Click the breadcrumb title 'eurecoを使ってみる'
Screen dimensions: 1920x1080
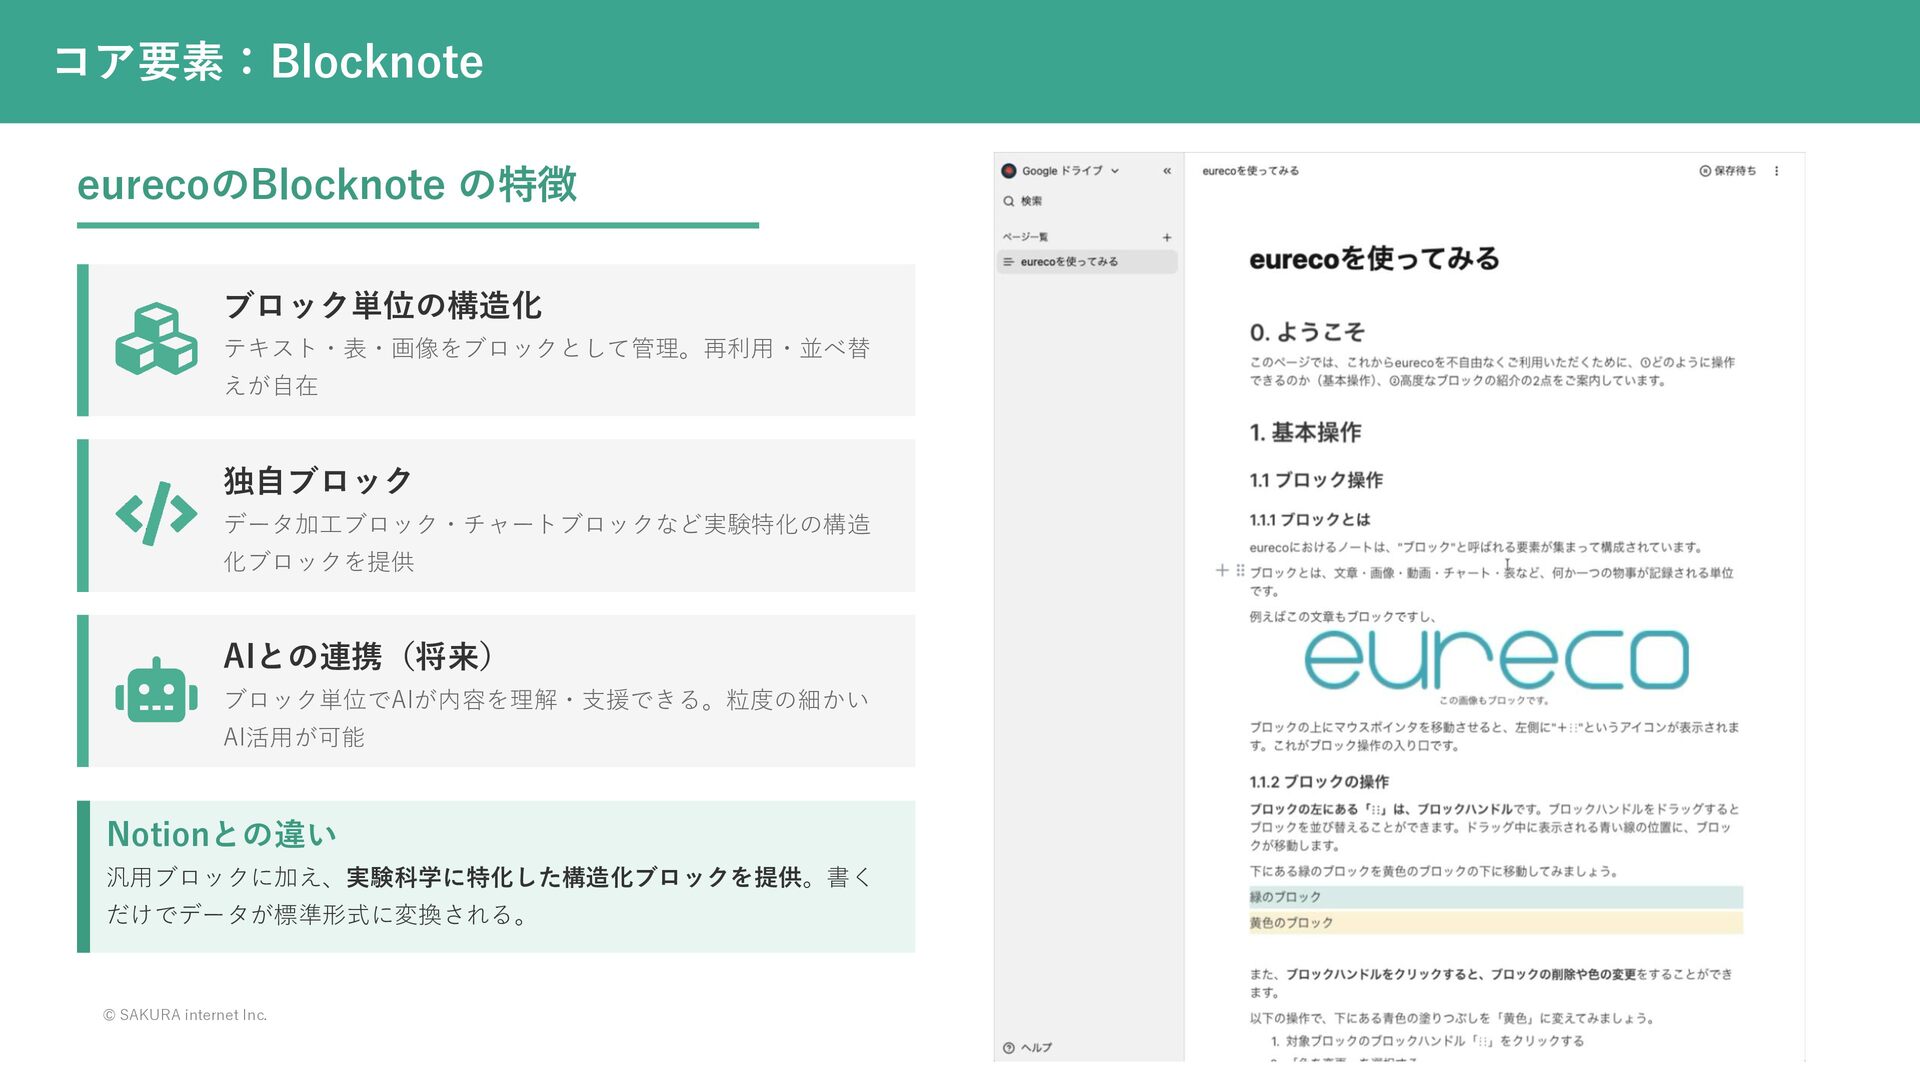[1250, 171]
